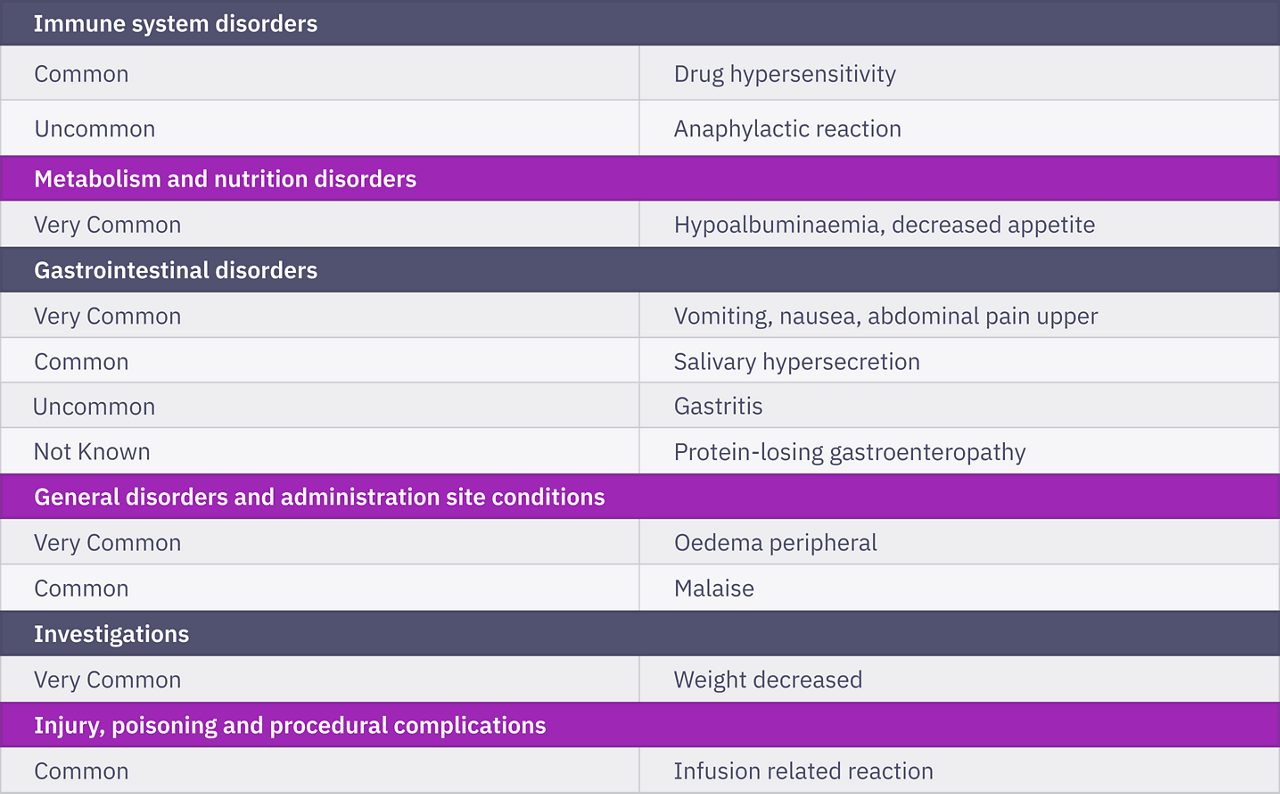This screenshot has height=794, width=1280.
Task: Click the Anaphylactic reaction cell
Action: [960, 128]
